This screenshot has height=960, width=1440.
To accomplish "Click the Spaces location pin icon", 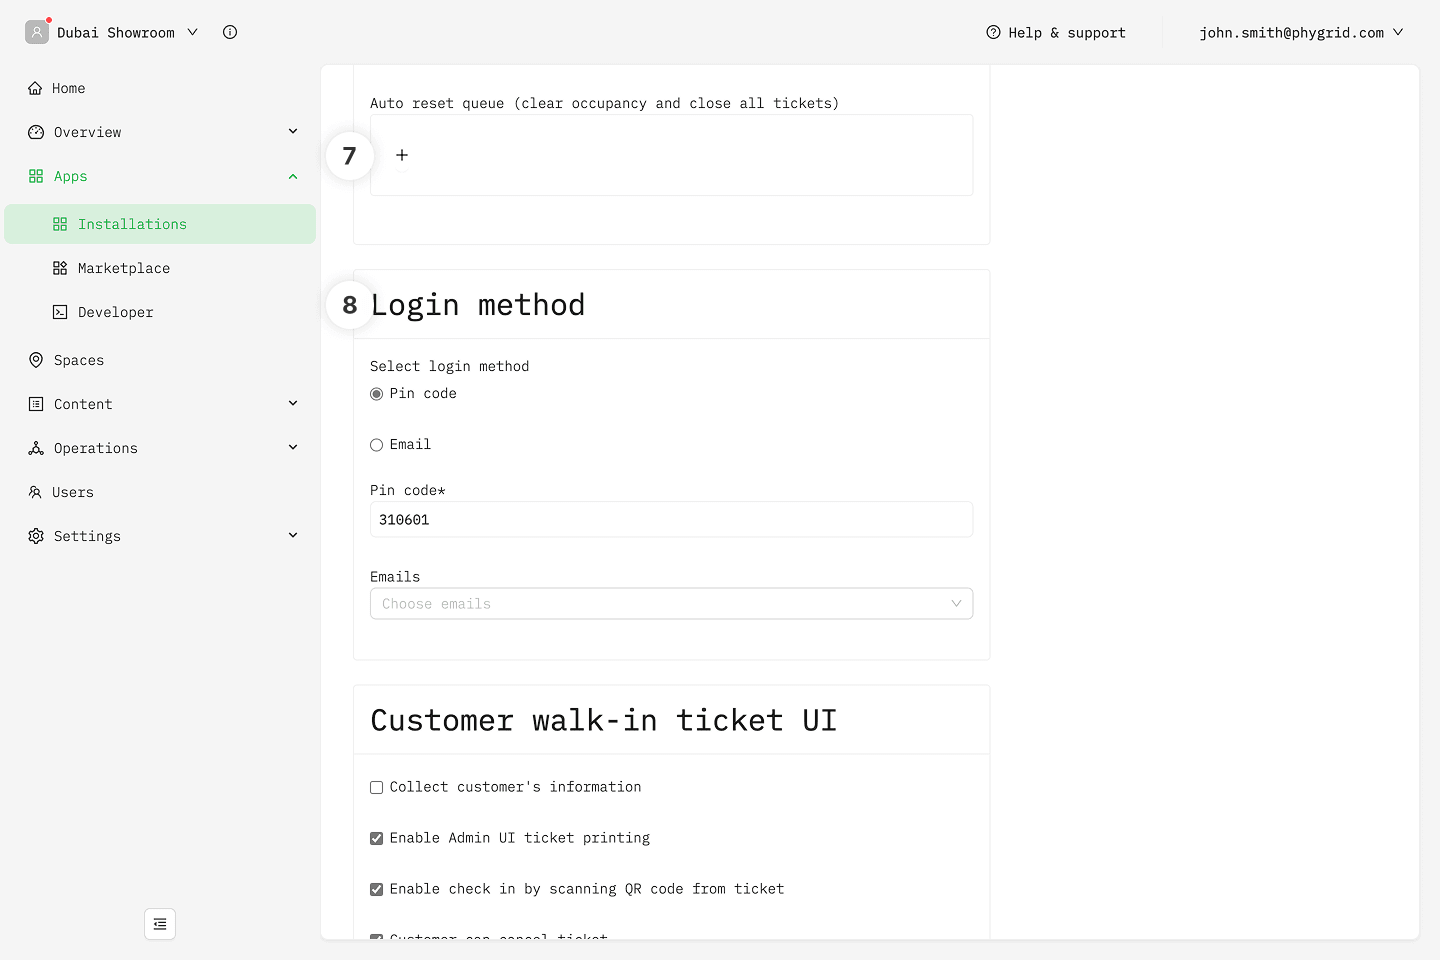I will tap(36, 360).
